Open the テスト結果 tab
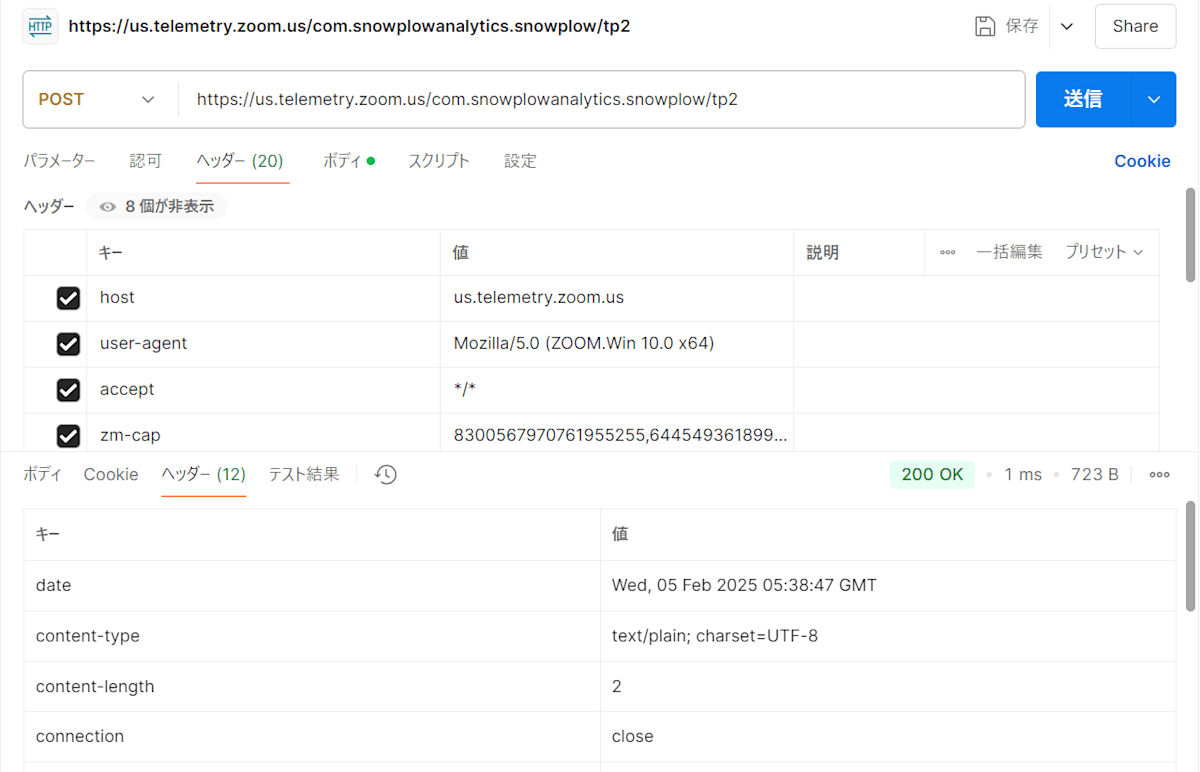Screen dimensions: 1200x772 [x=303, y=474]
